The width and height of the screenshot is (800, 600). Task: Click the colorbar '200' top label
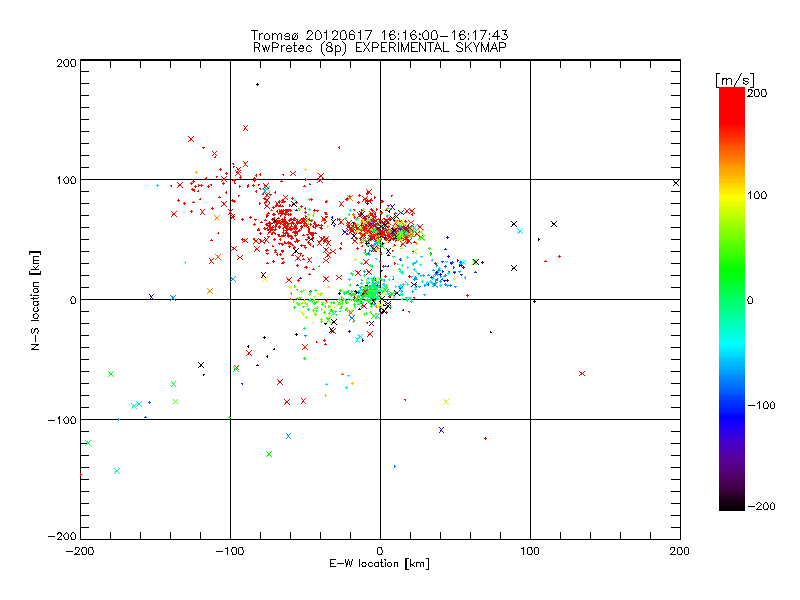pos(757,93)
